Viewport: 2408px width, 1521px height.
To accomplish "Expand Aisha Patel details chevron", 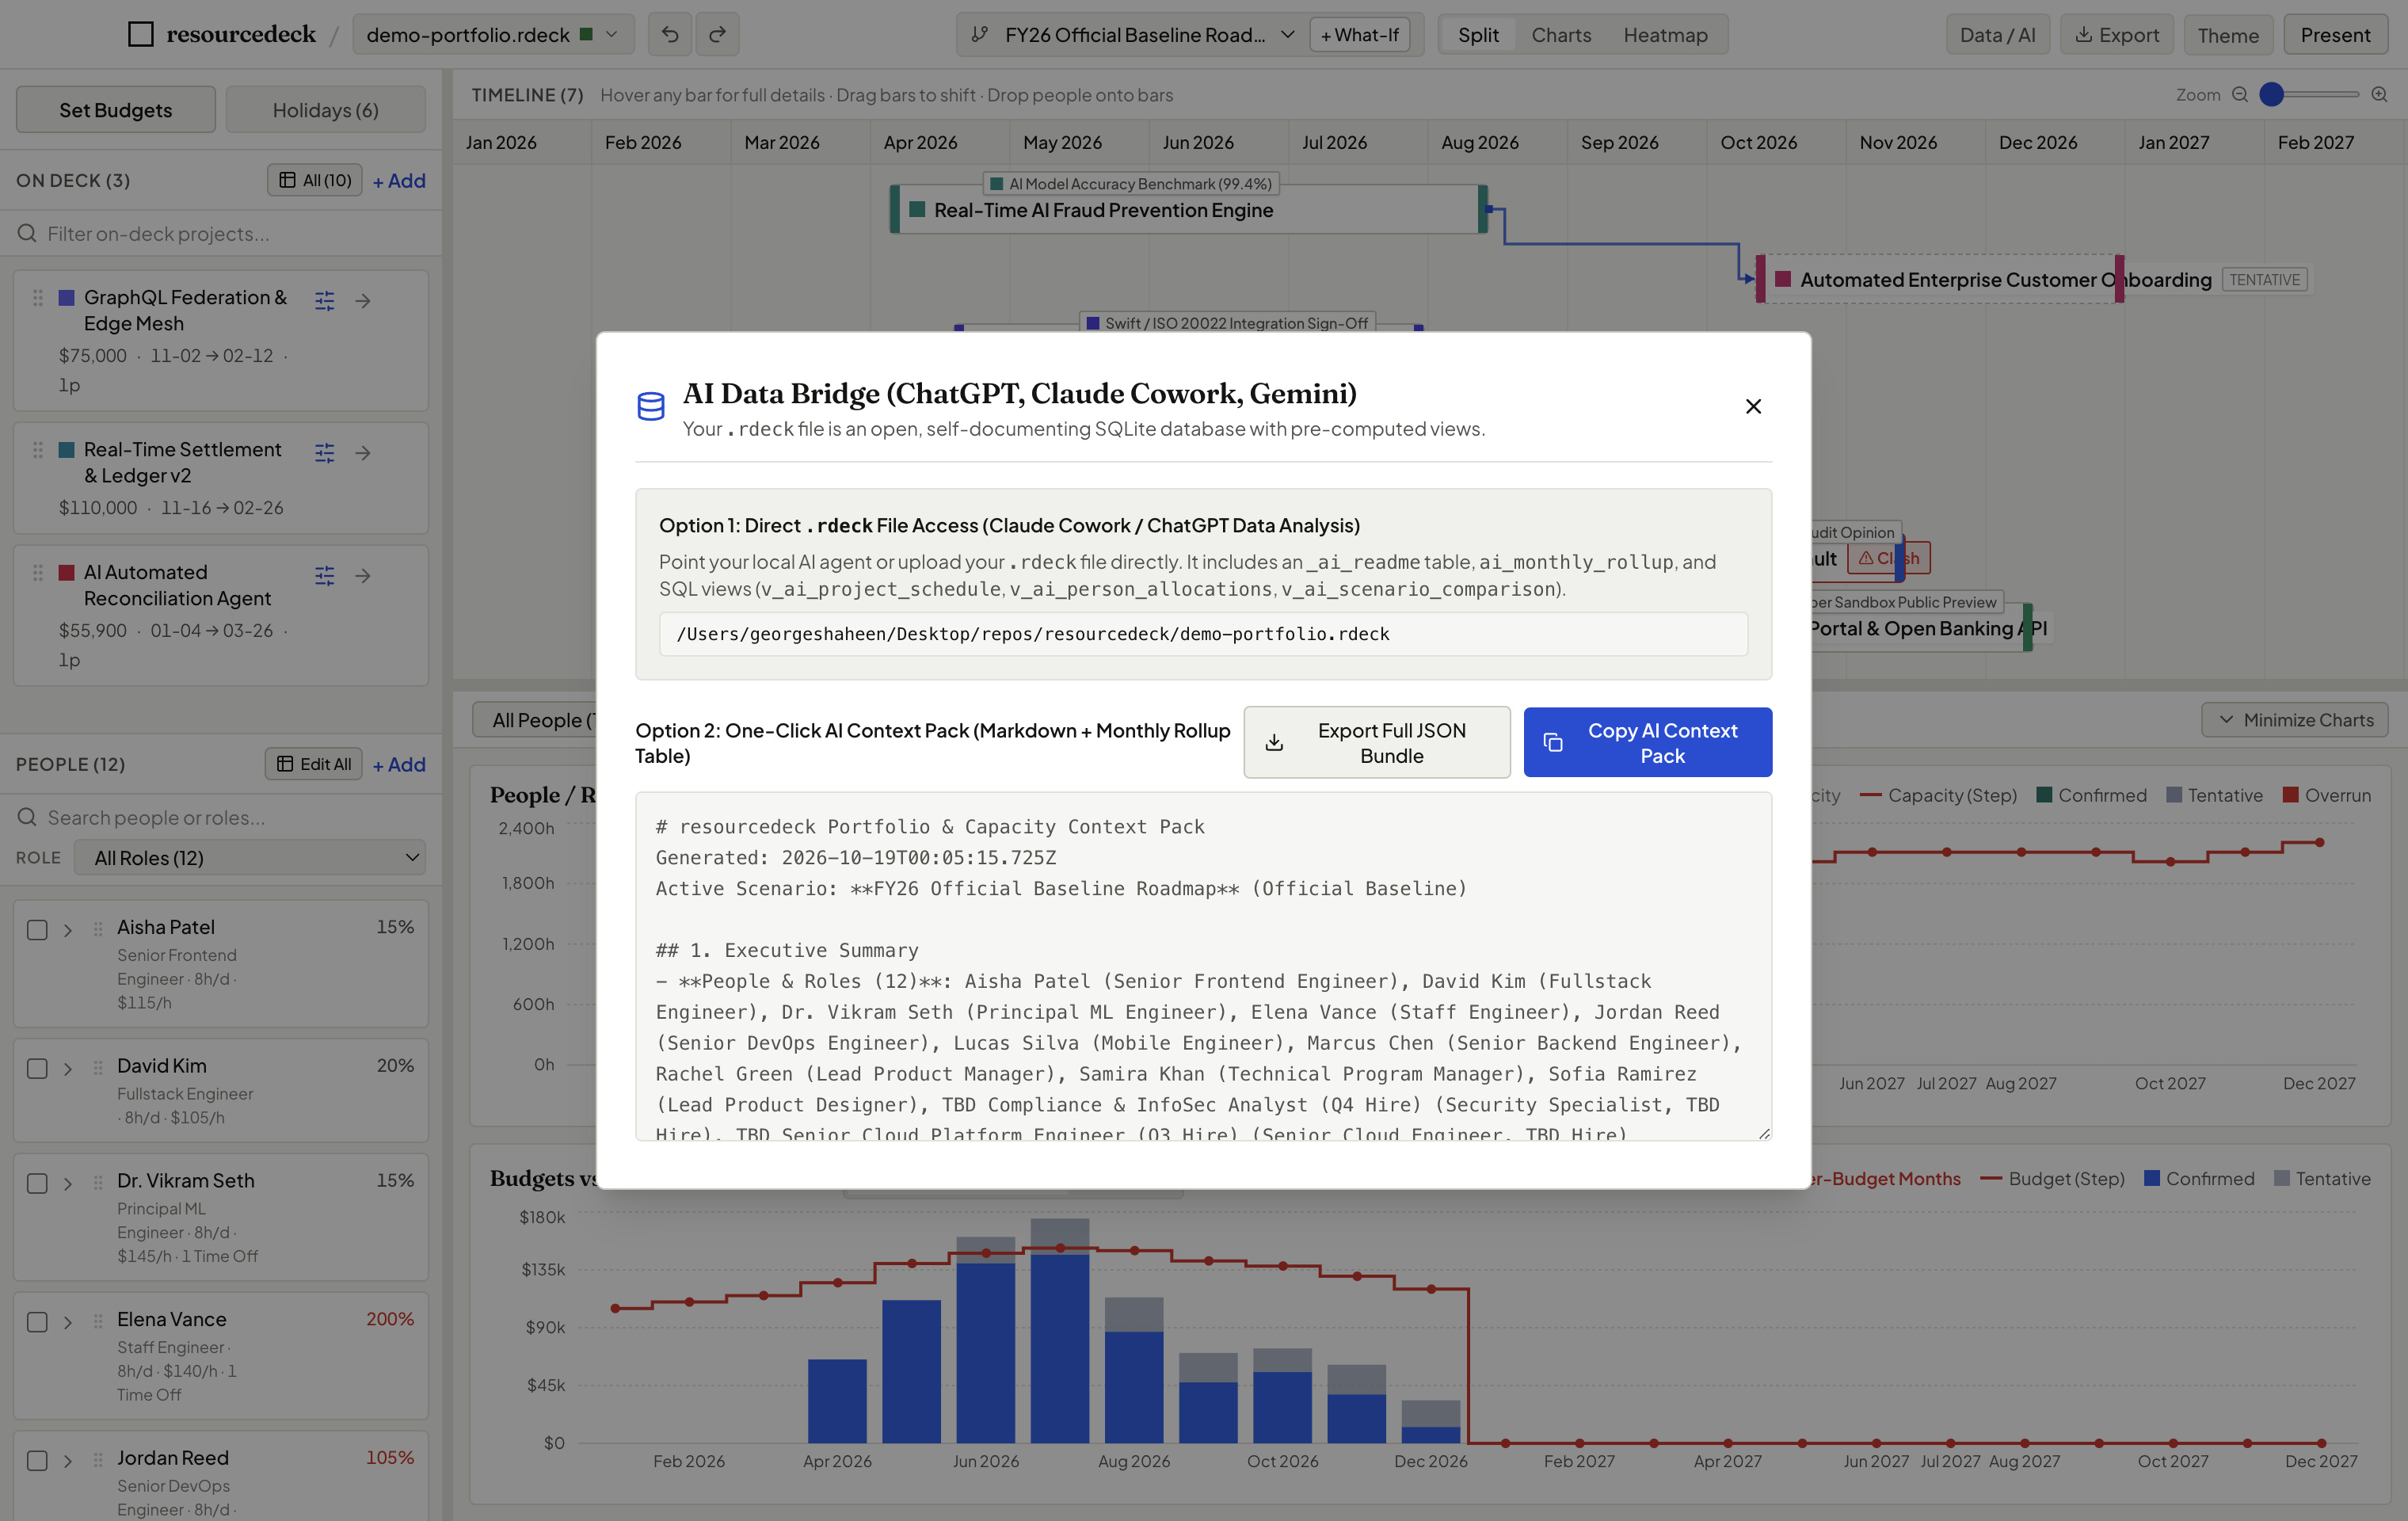I will click(x=68, y=930).
